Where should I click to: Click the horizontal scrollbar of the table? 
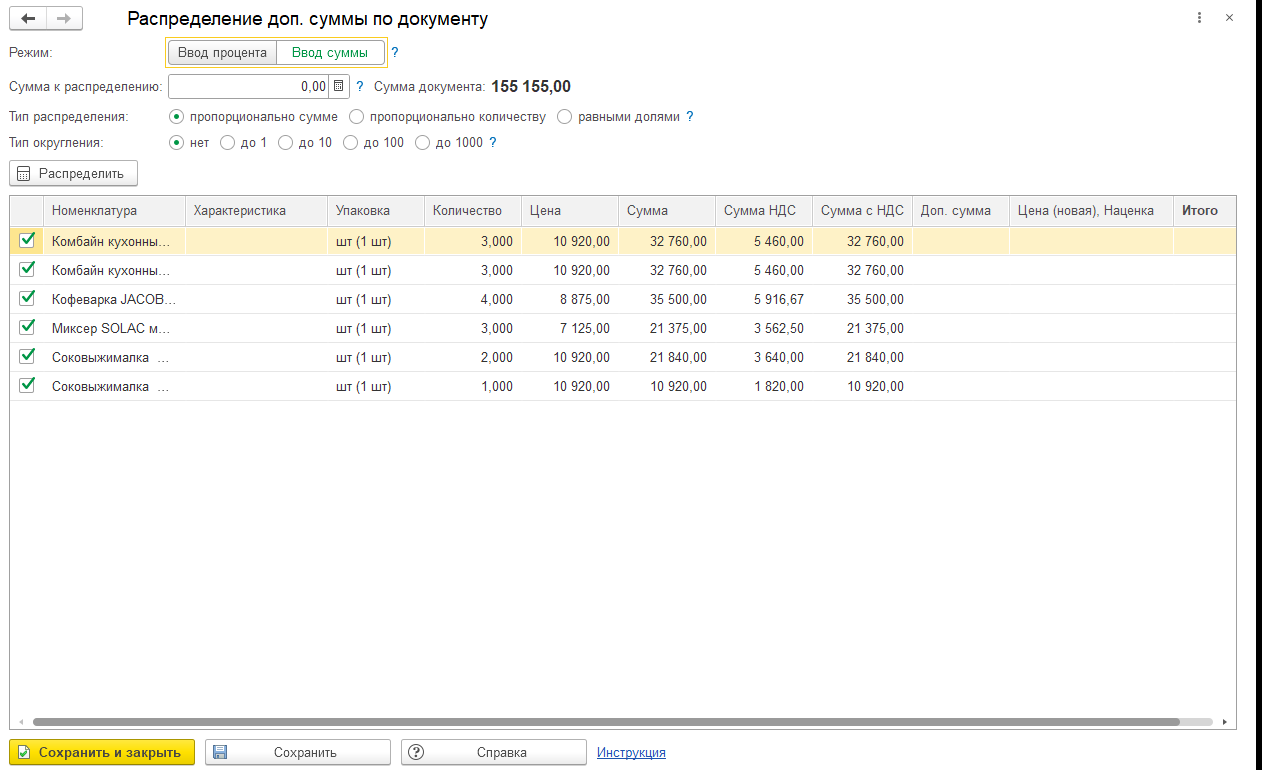(x=606, y=721)
